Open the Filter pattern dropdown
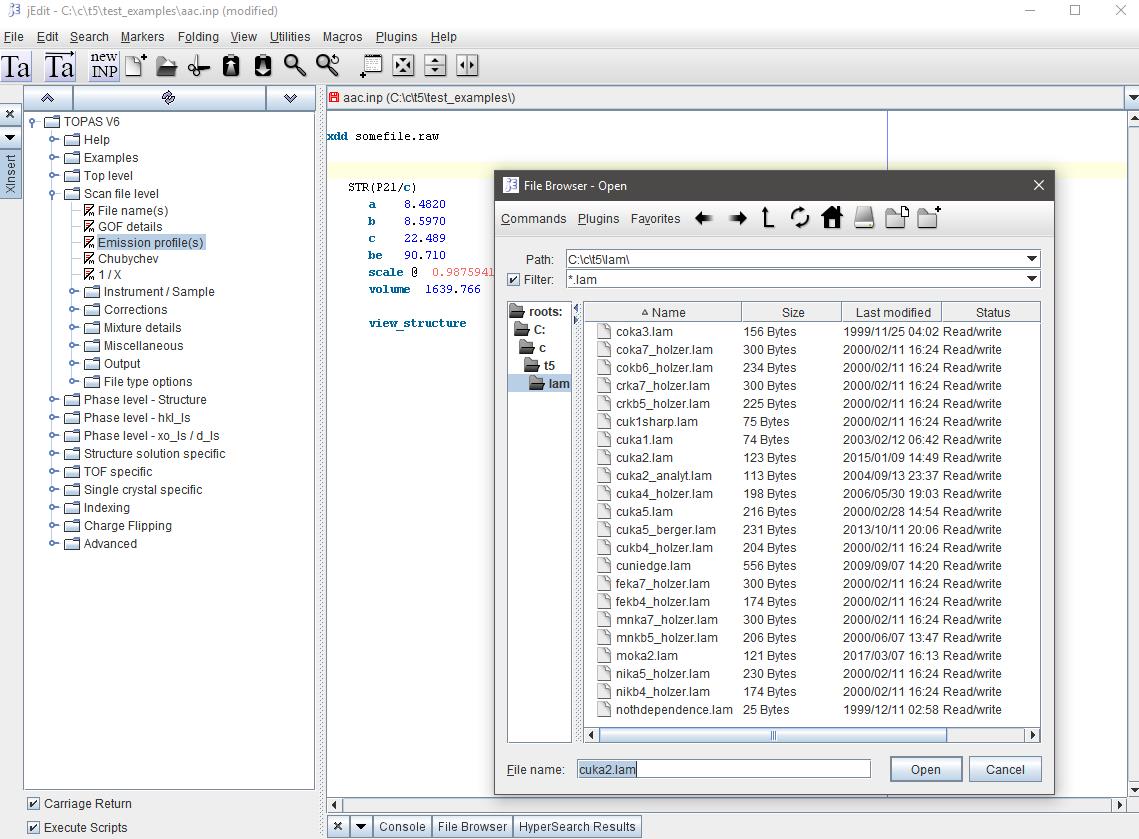Viewport: 1139px width, 839px height. pyautogui.click(x=1032, y=280)
